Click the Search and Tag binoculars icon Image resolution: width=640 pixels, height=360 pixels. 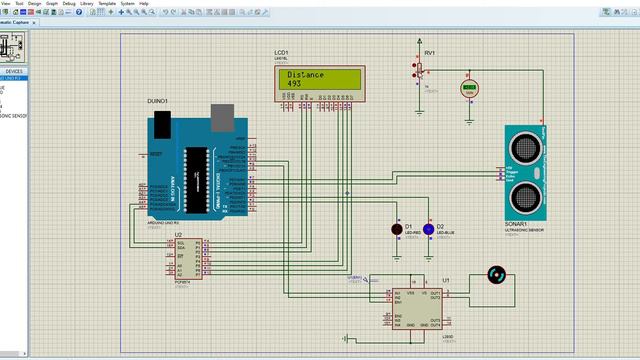point(617,12)
